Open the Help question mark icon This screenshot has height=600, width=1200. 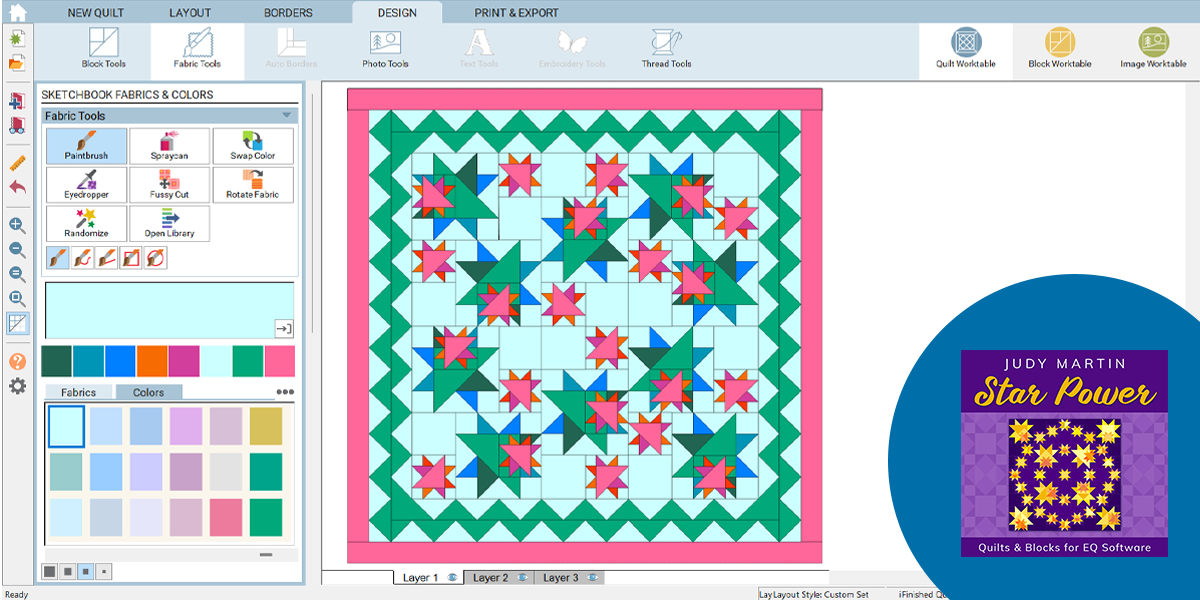pyautogui.click(x=17, y=361)
